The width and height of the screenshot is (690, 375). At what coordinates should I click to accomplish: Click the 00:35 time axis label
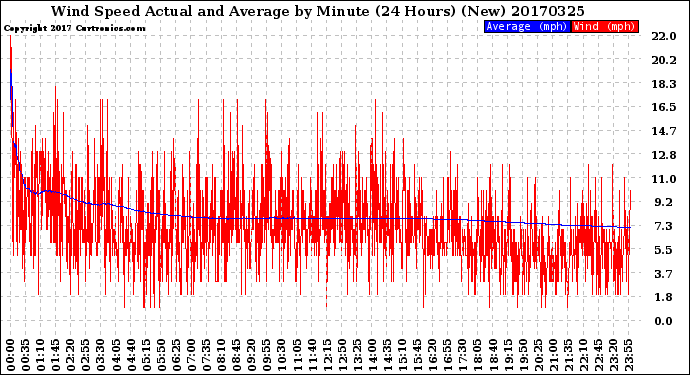coord(26,355)
